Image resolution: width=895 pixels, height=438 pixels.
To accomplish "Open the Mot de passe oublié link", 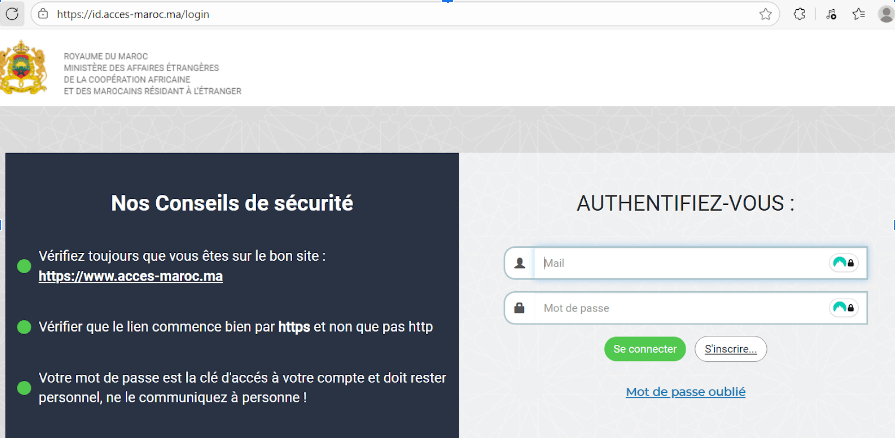I will pyautogui.click(x=685, y=392).
